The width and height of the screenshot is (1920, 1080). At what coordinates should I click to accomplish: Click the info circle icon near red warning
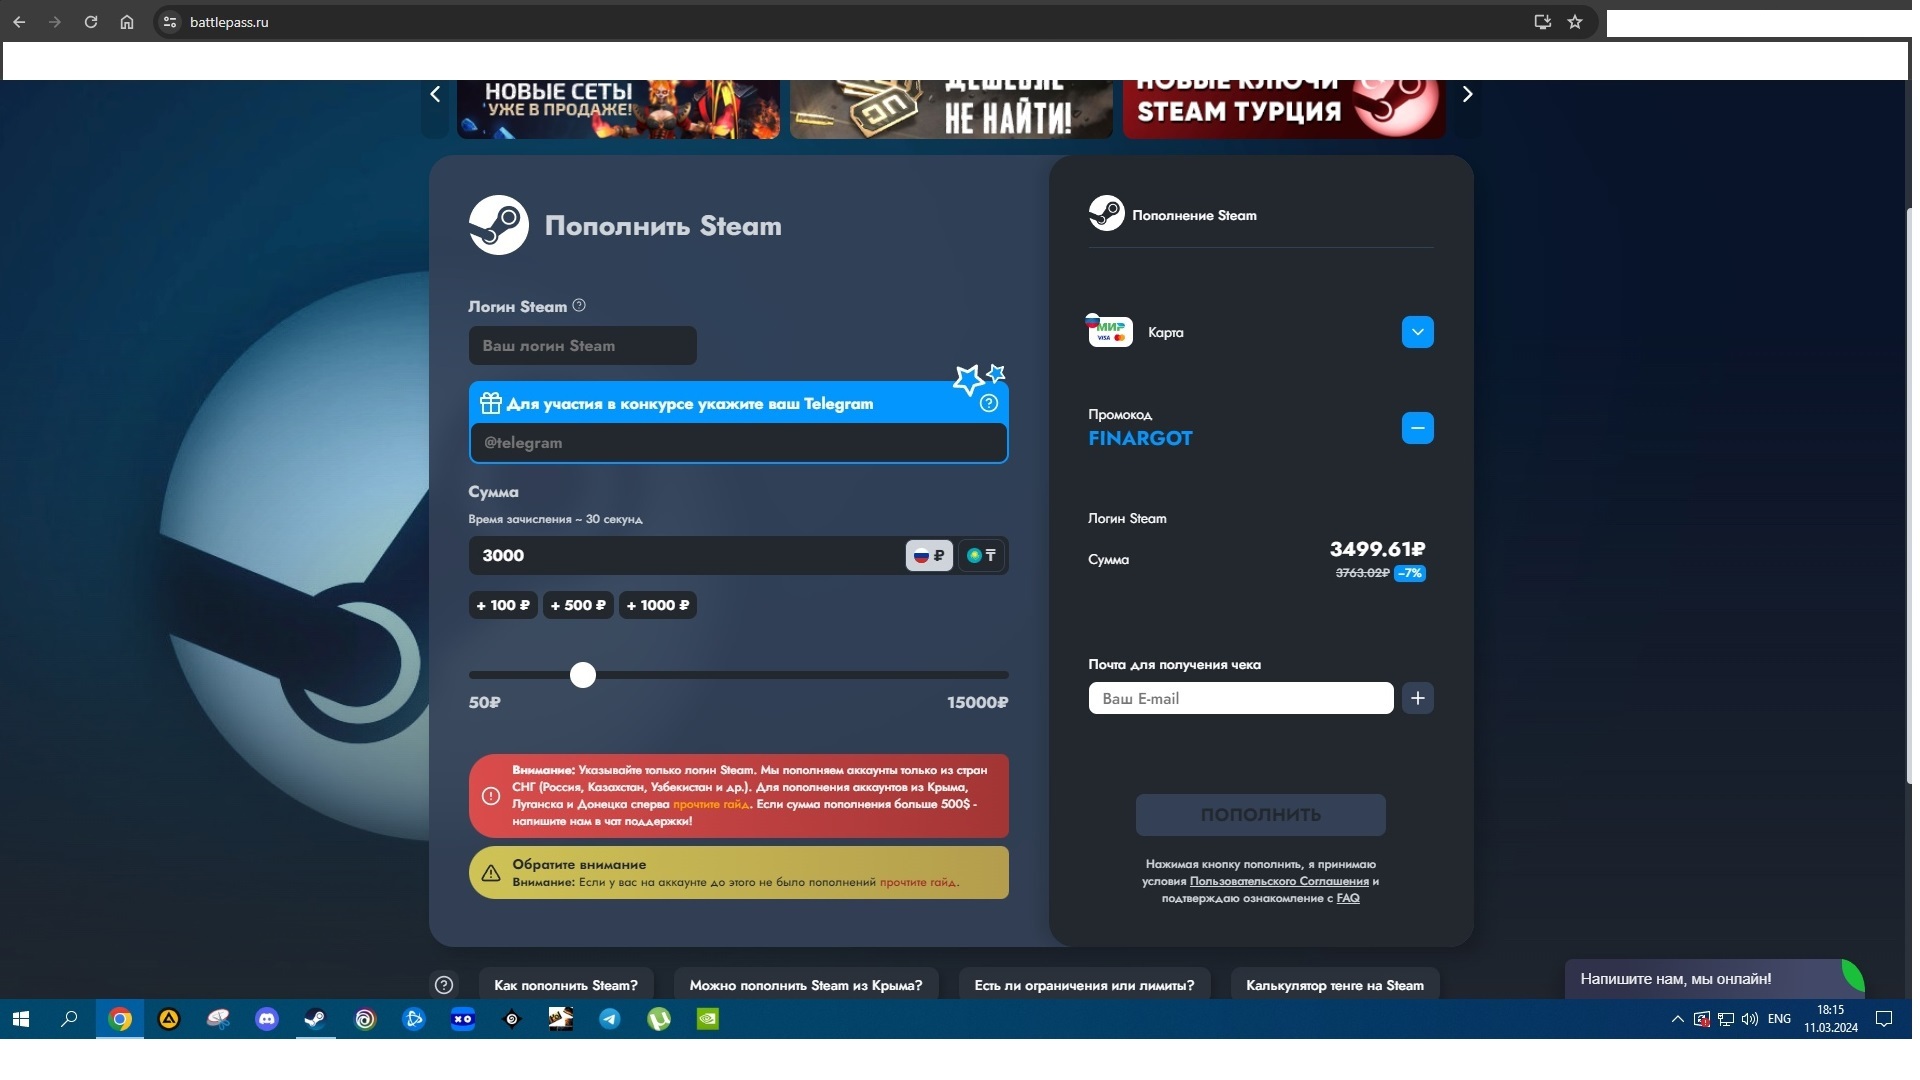[x=489, y=795]
